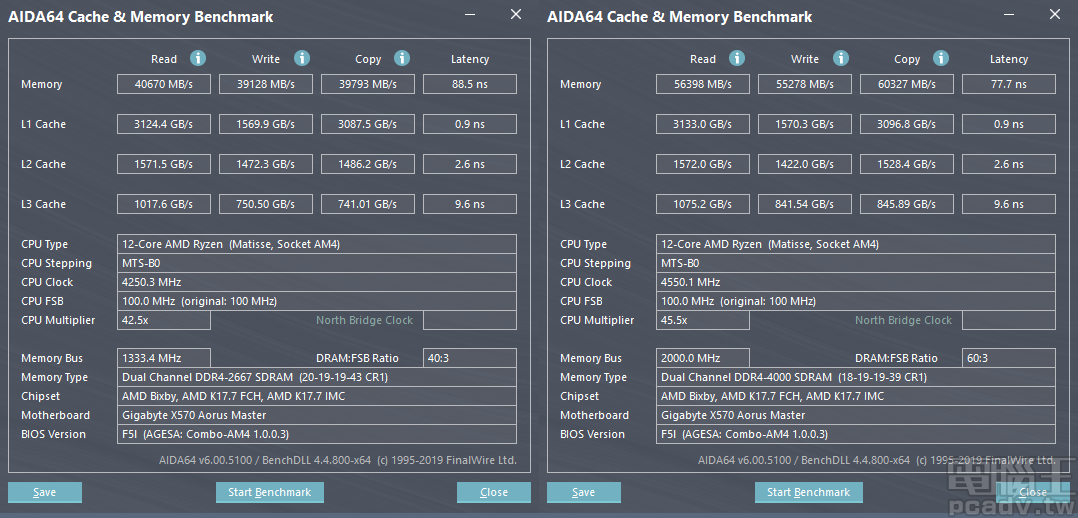Click L1 Cache Copy 3096.8 GB/s

tap(907, 125)
